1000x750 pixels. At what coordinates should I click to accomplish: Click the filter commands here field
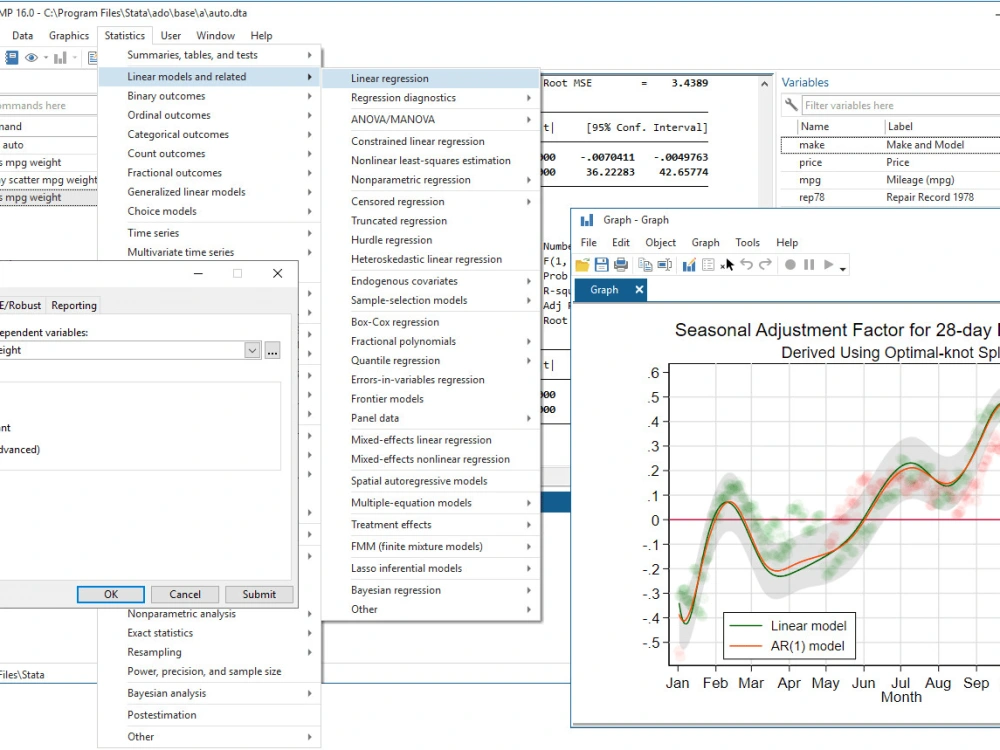(47, 105)
